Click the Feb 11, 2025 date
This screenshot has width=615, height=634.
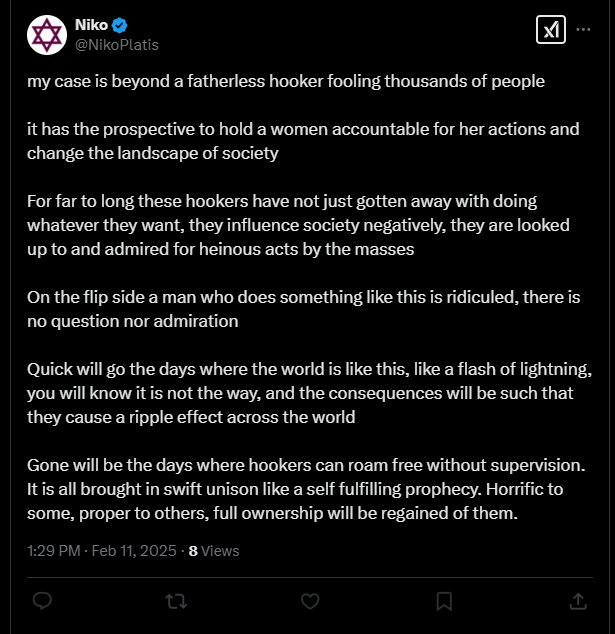(134, 551)
